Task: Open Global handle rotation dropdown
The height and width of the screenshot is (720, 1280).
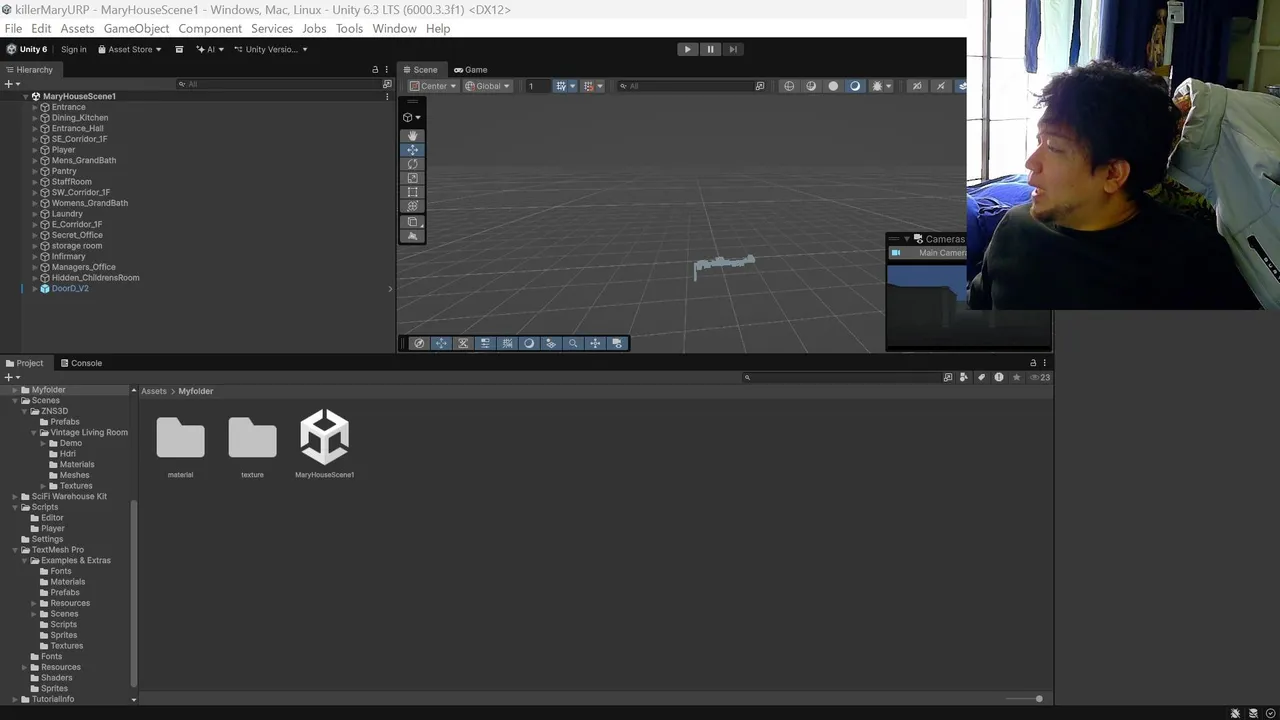Action: click(x=487, y=86)
